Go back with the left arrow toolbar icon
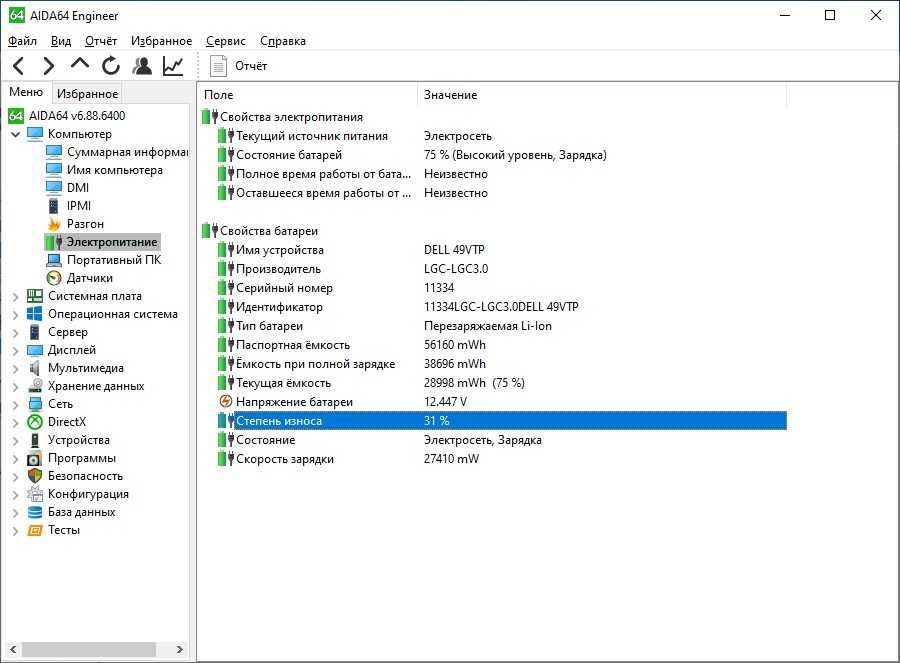900x663 pixels. tap(18, 66)
